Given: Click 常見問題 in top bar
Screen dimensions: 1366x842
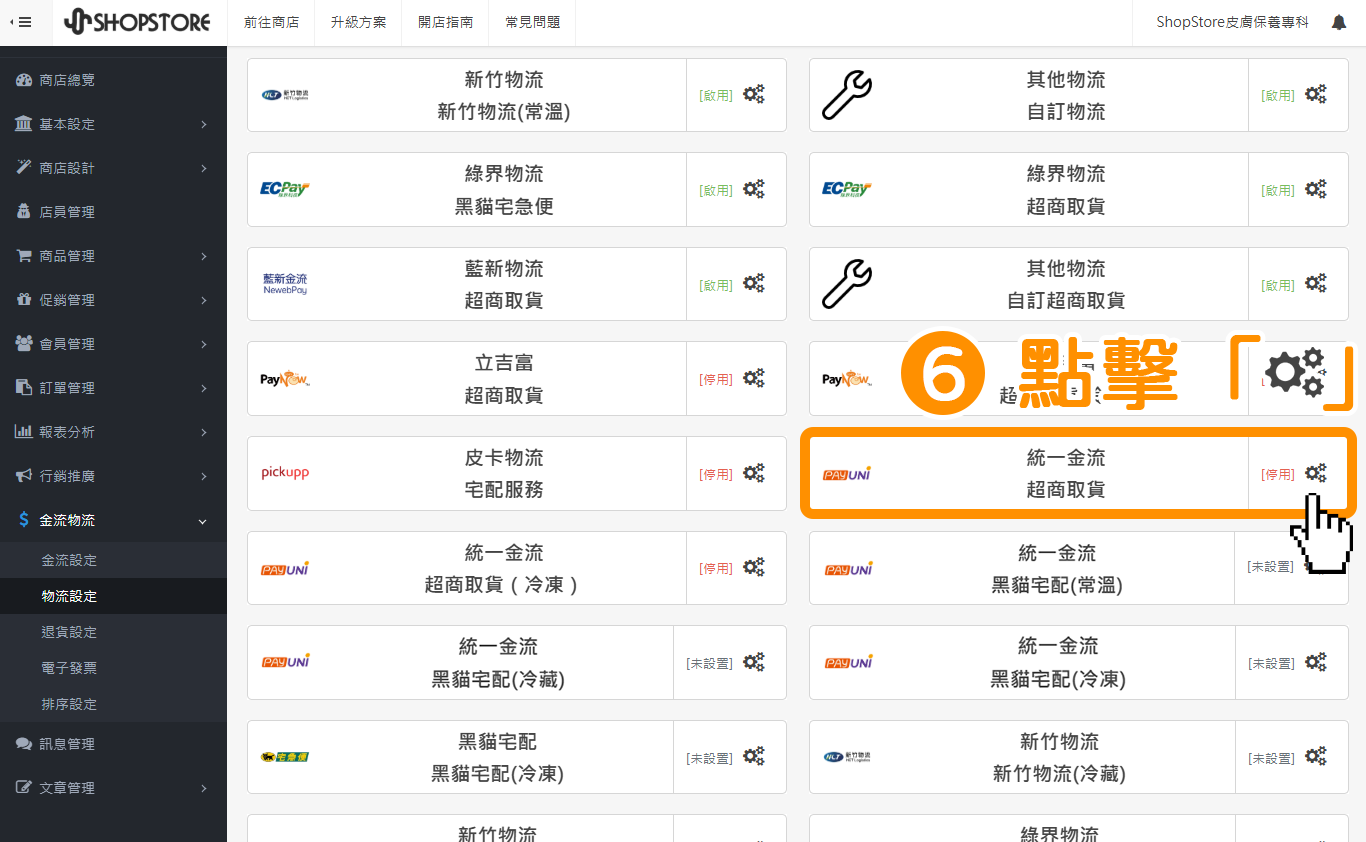Looking at the screenshot, I should (x=532, y=22).
